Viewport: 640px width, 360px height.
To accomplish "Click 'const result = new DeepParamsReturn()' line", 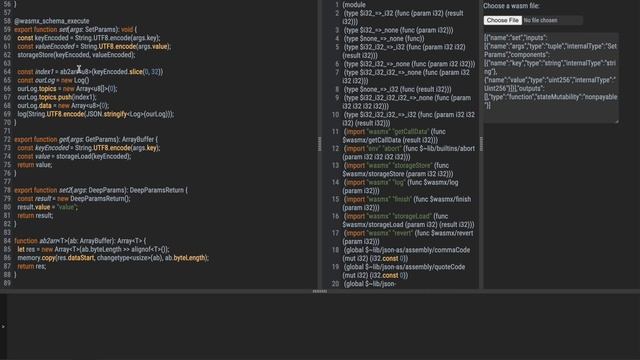I will click(73, 199).
